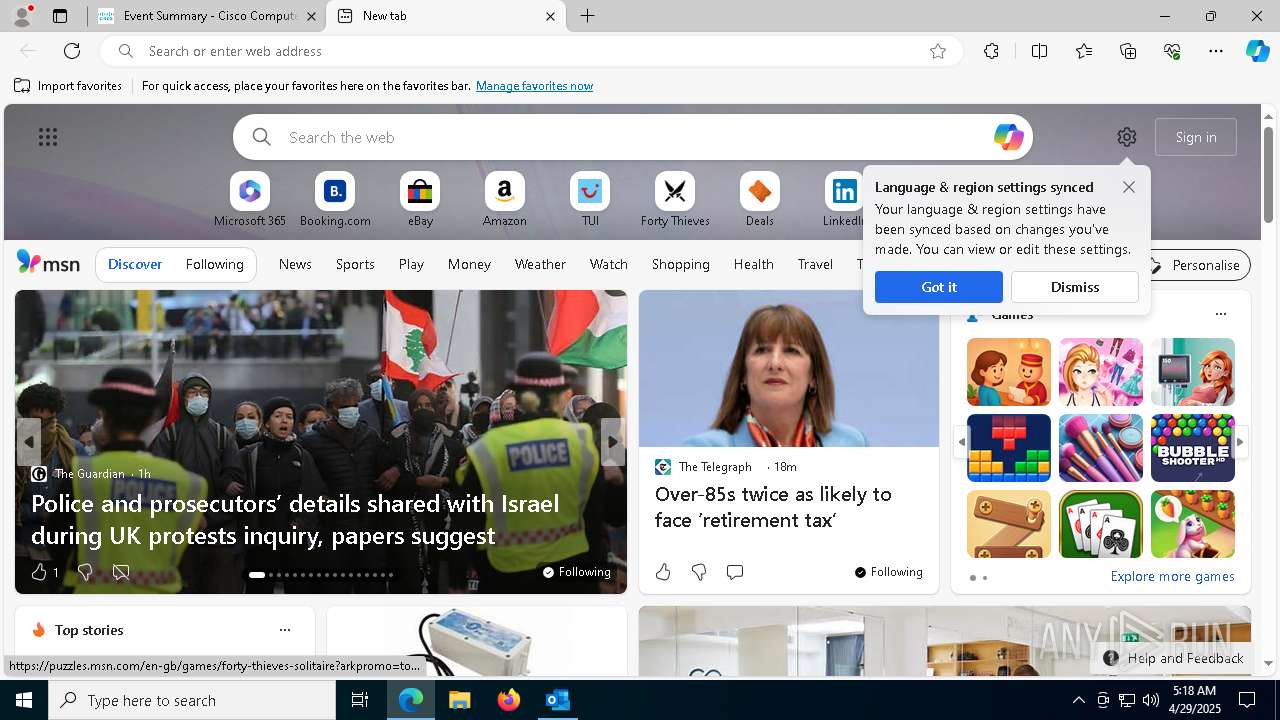1280x720 pixels.
Task: Dislike the Guardian police story
Action: pyautogui.click(x=85, y=572)
